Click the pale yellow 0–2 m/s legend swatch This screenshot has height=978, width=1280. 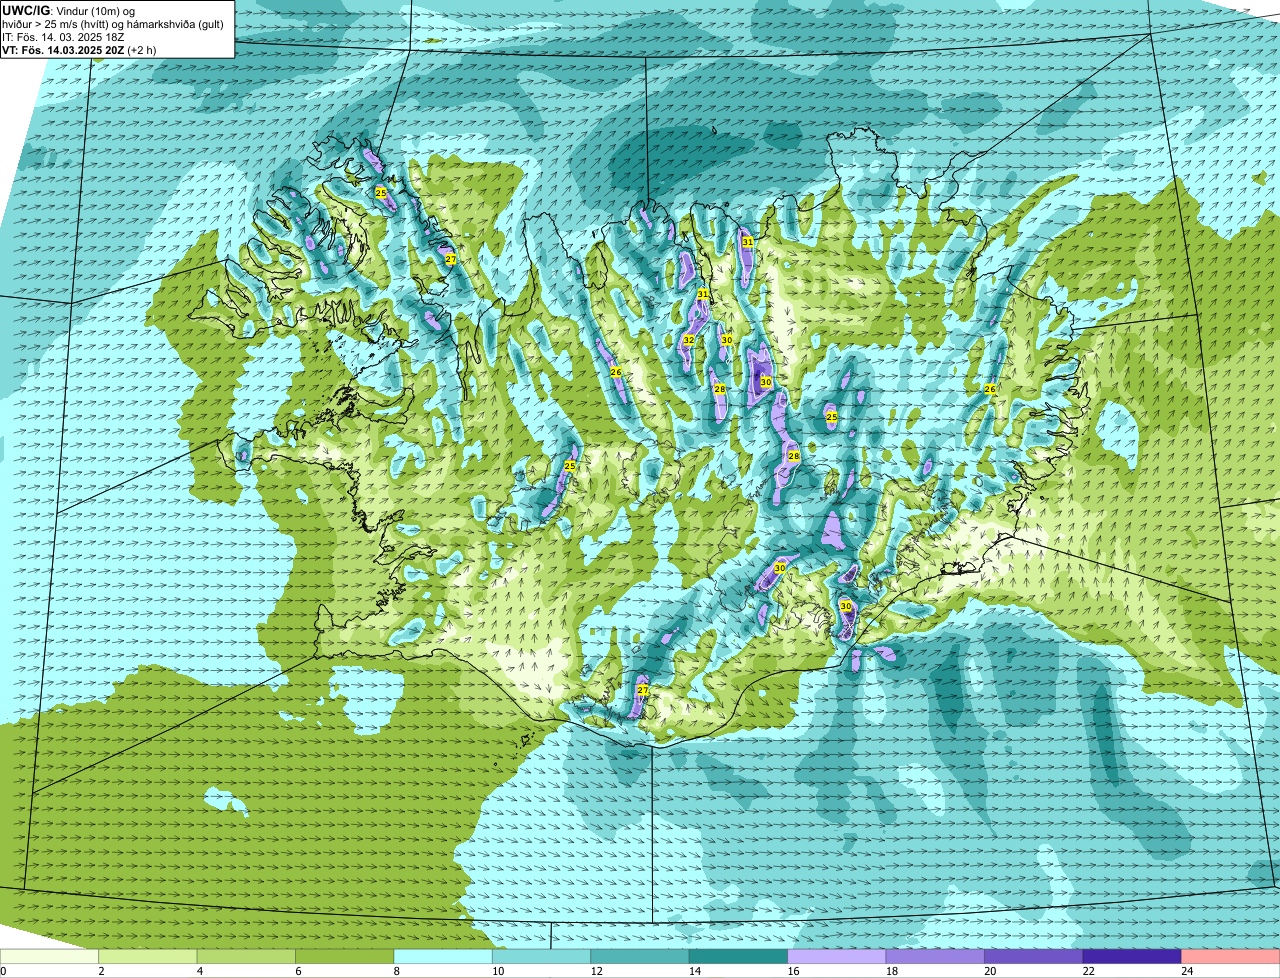[49, 956]
